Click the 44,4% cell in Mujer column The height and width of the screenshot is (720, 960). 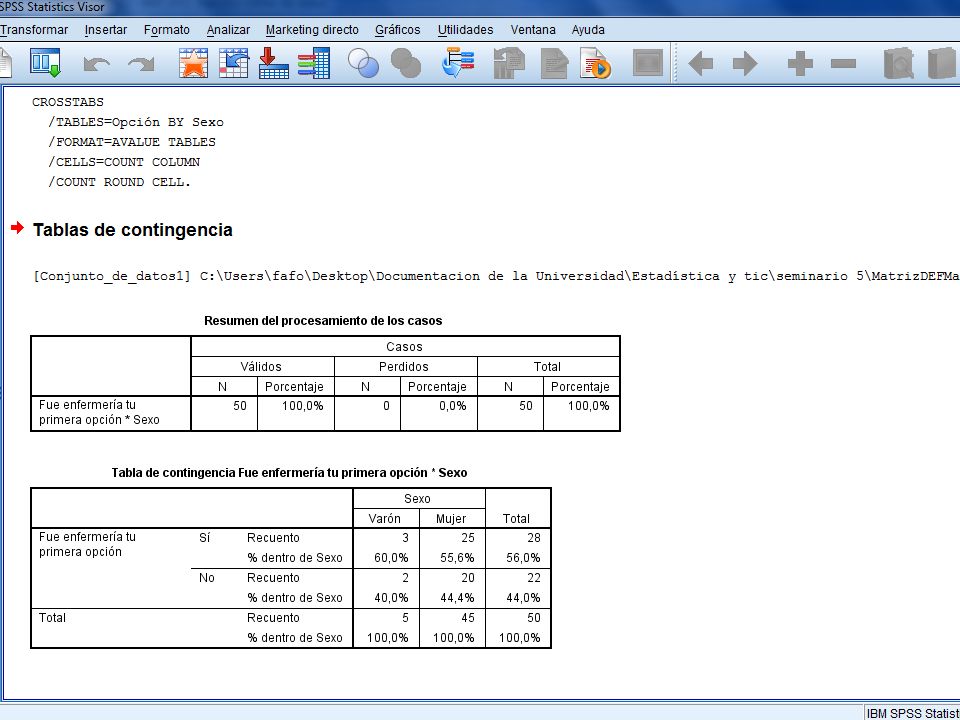(x=457, y=598)
